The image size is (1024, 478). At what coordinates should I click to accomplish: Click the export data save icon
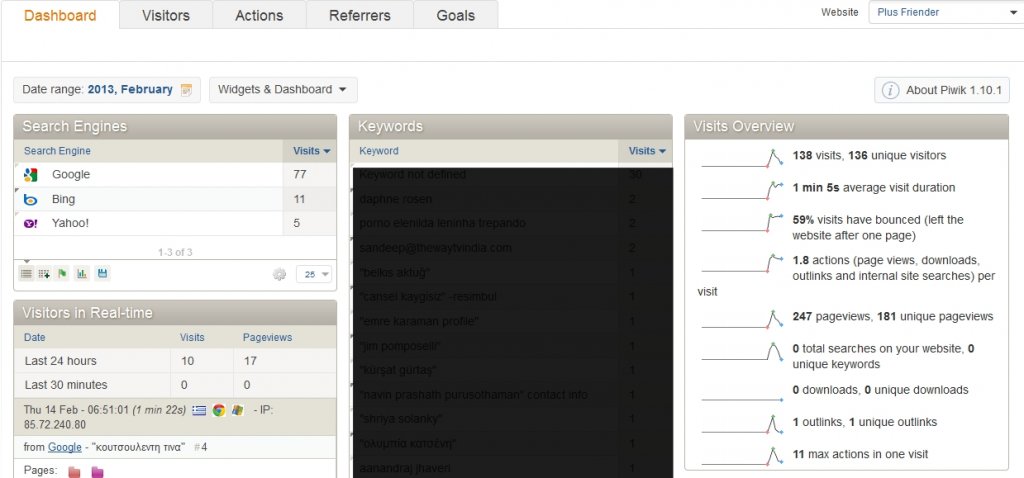[102, 274]
